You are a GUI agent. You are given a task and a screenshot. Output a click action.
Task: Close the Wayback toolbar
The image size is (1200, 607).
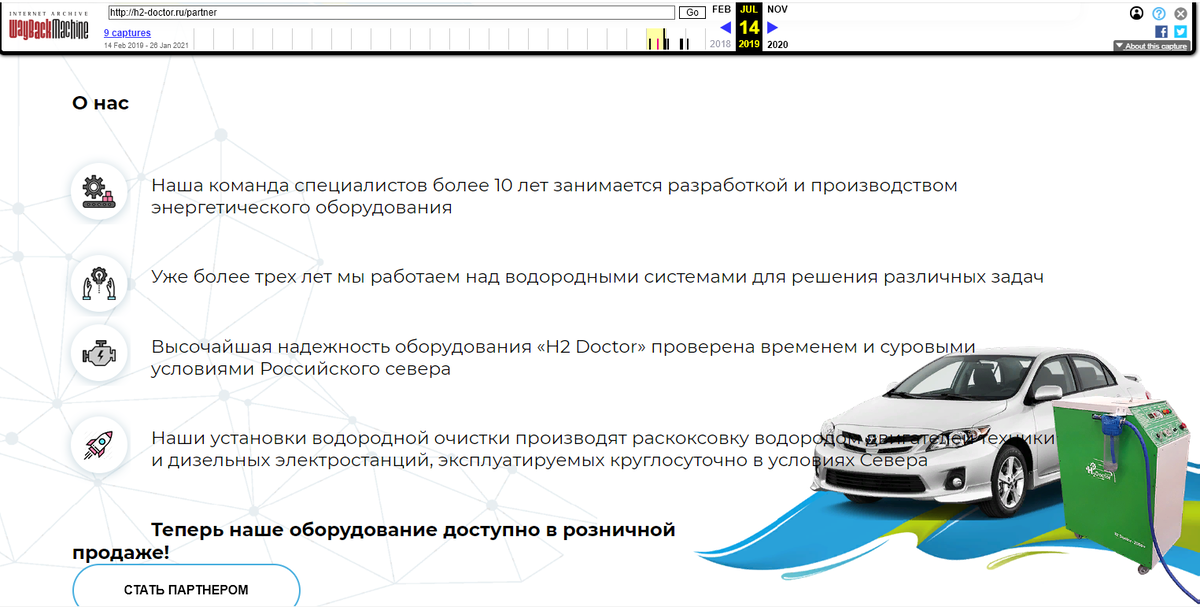pos(1181,13)
